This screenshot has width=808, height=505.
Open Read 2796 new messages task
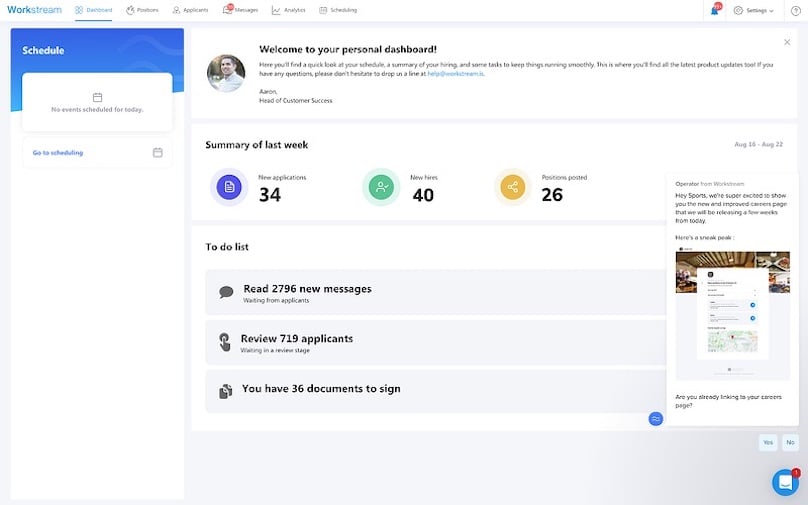click(307, 289)
